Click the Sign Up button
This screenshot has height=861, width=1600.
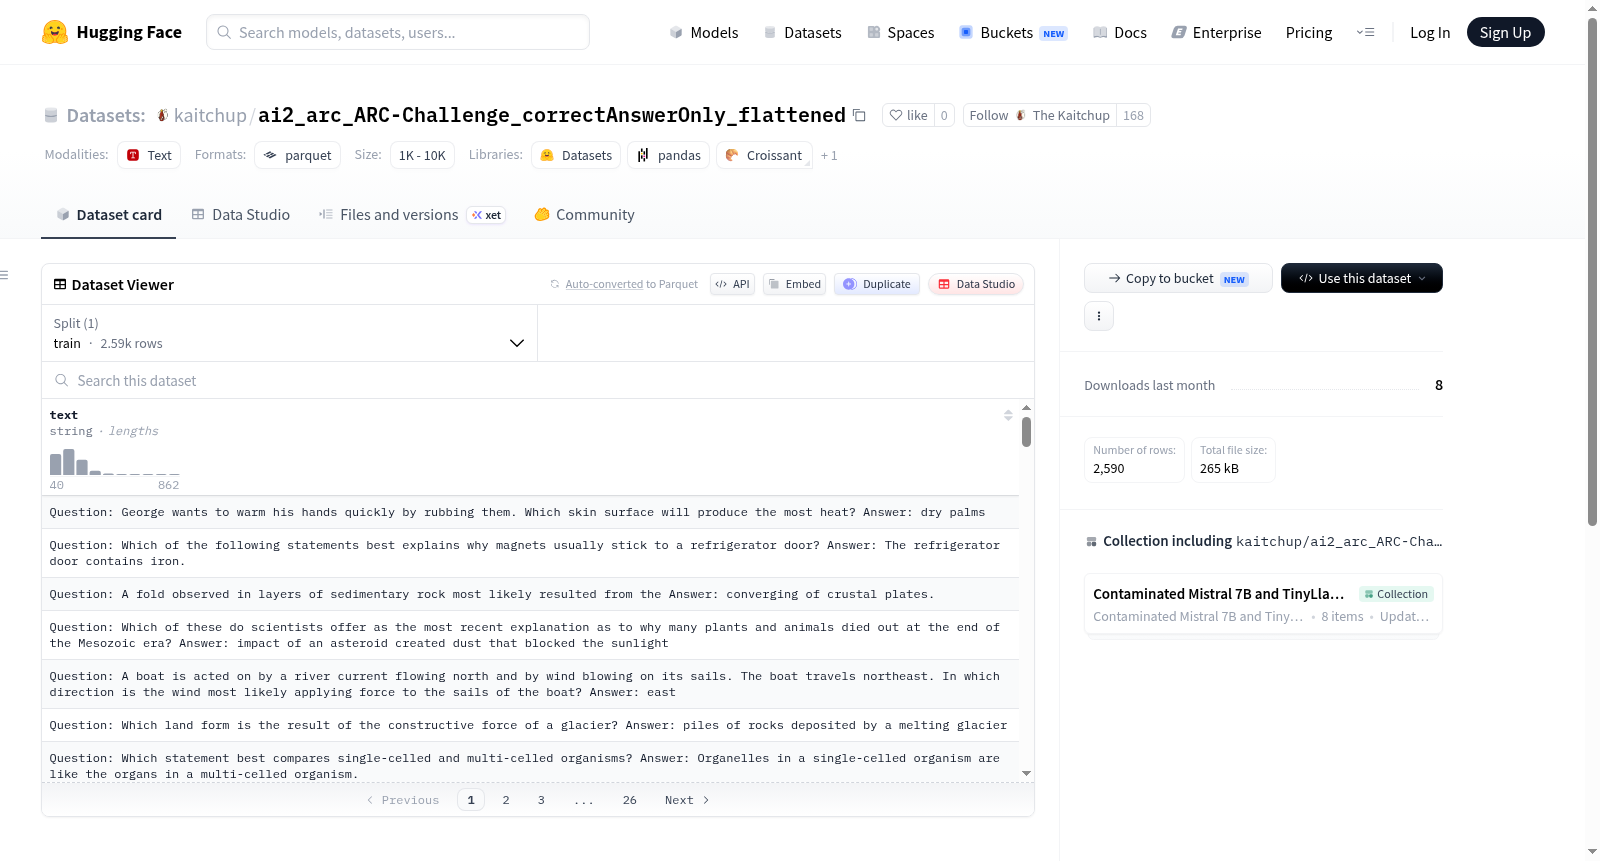(1505, 32)
